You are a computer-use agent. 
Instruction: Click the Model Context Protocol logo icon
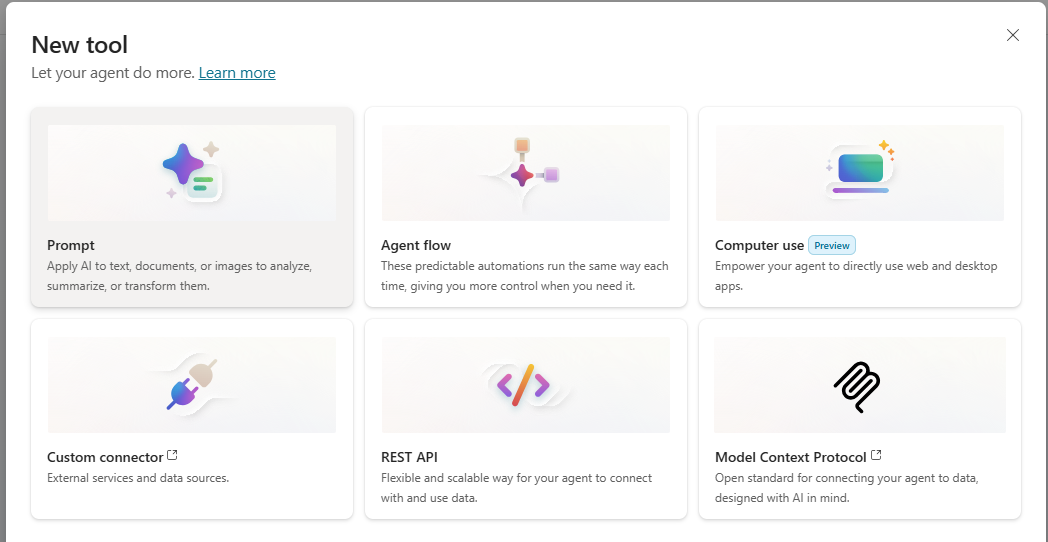tap(856, 385)
